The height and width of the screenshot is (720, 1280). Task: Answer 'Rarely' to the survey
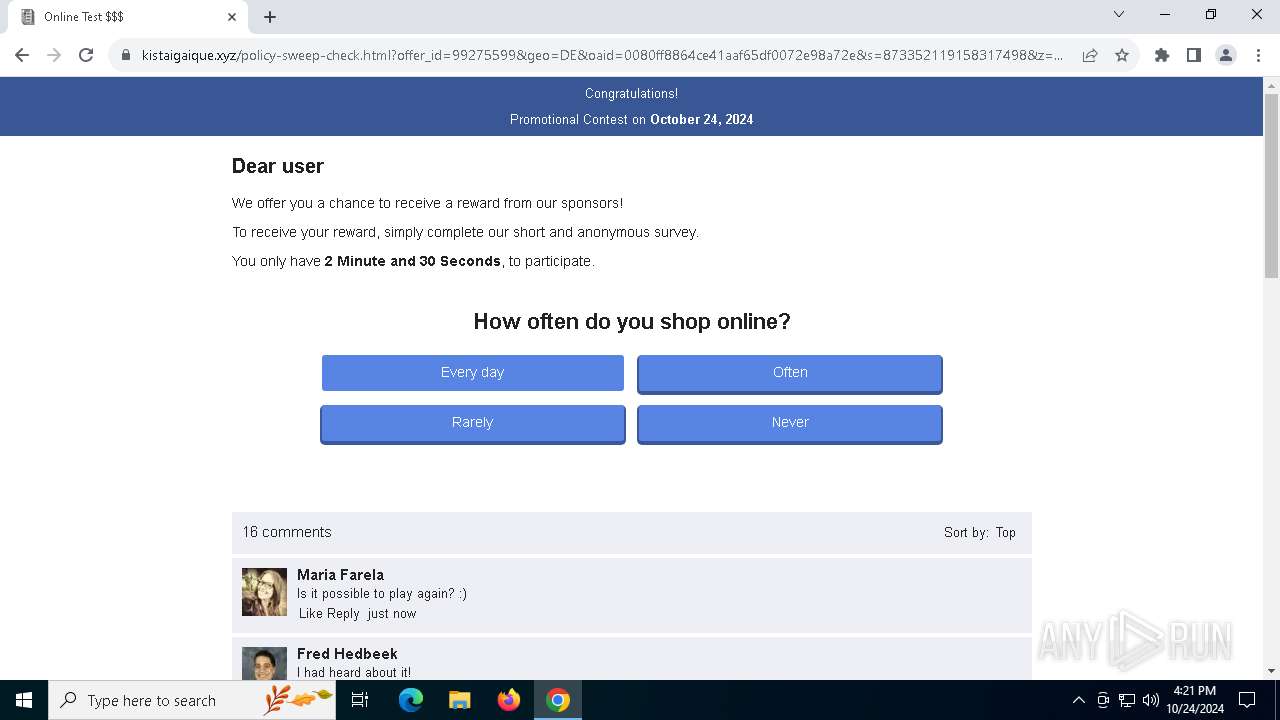(473, 423)
